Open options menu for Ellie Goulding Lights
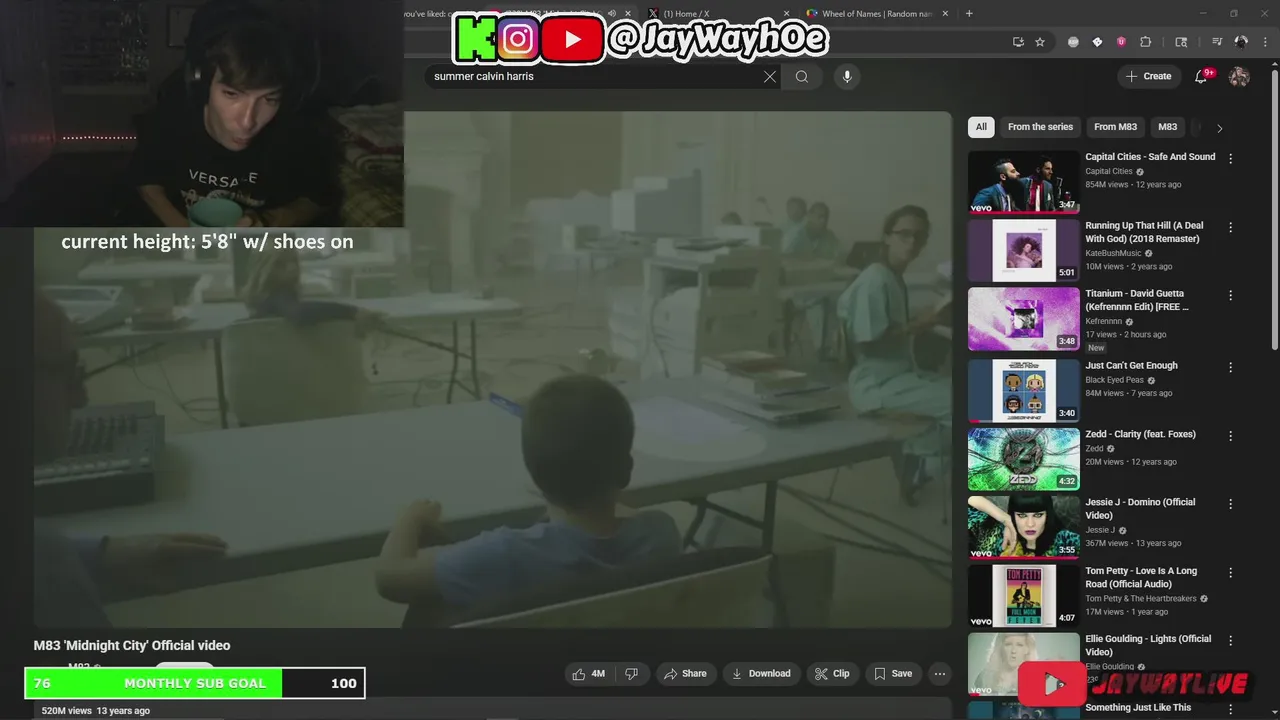Image resolution: width=1280 pixels, height=720 pixels. tap(1231, 640)
